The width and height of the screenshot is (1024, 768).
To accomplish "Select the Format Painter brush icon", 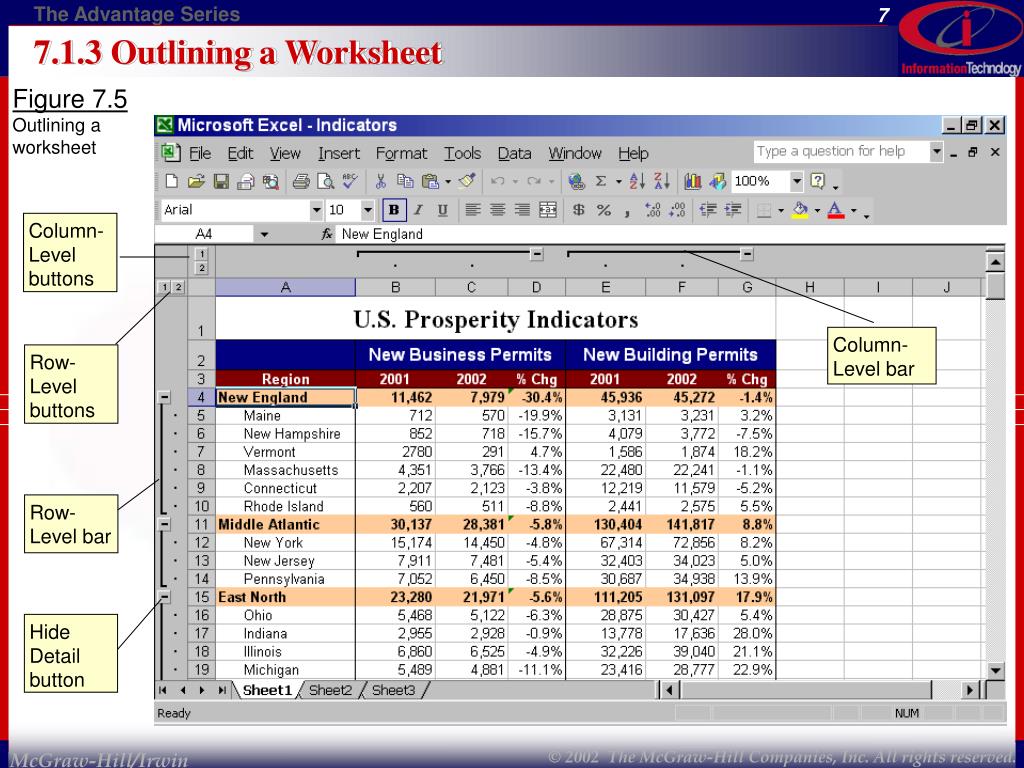I will [467, 181].
